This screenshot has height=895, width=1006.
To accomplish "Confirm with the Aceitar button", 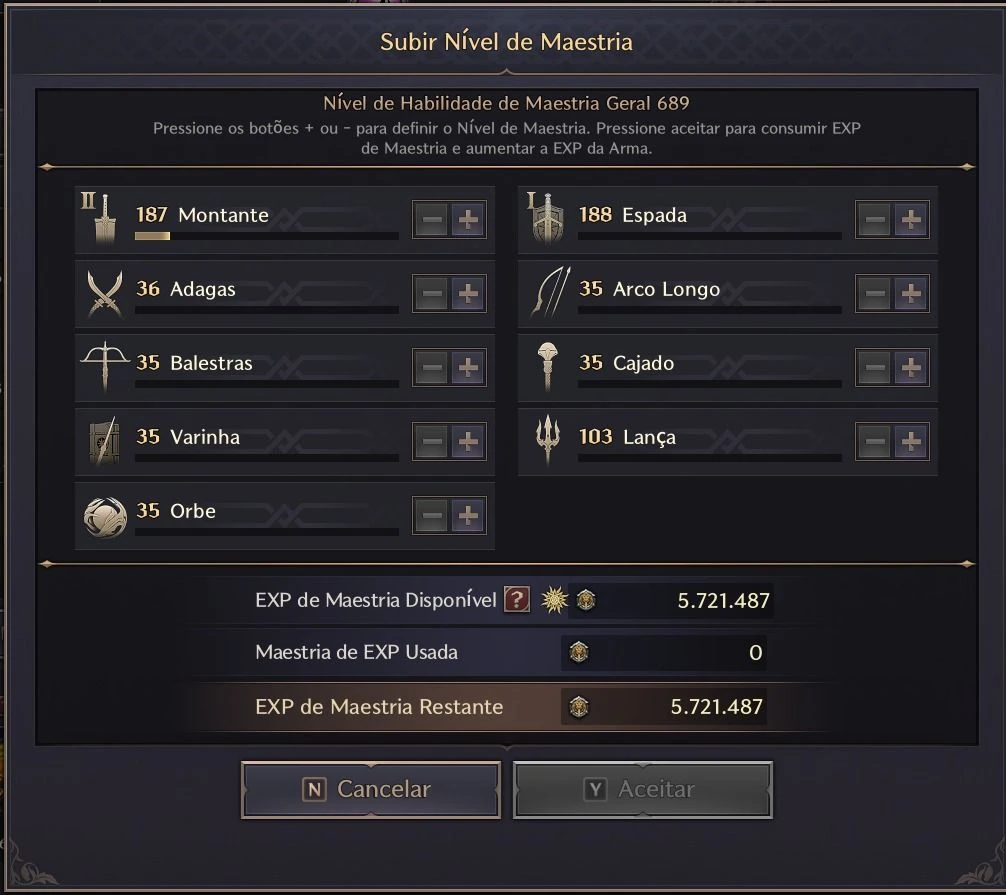I will point(642,790).
